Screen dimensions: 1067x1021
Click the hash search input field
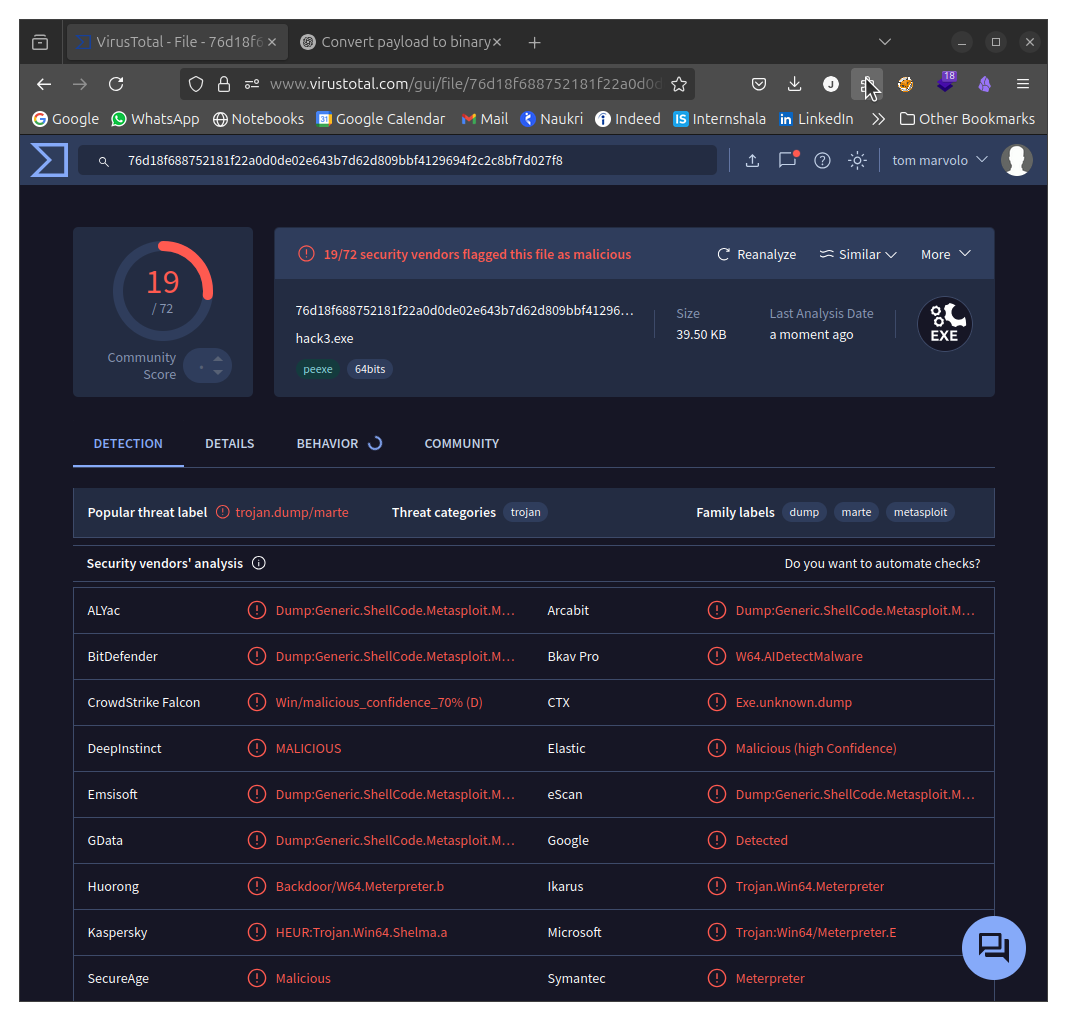coord(397,161)
